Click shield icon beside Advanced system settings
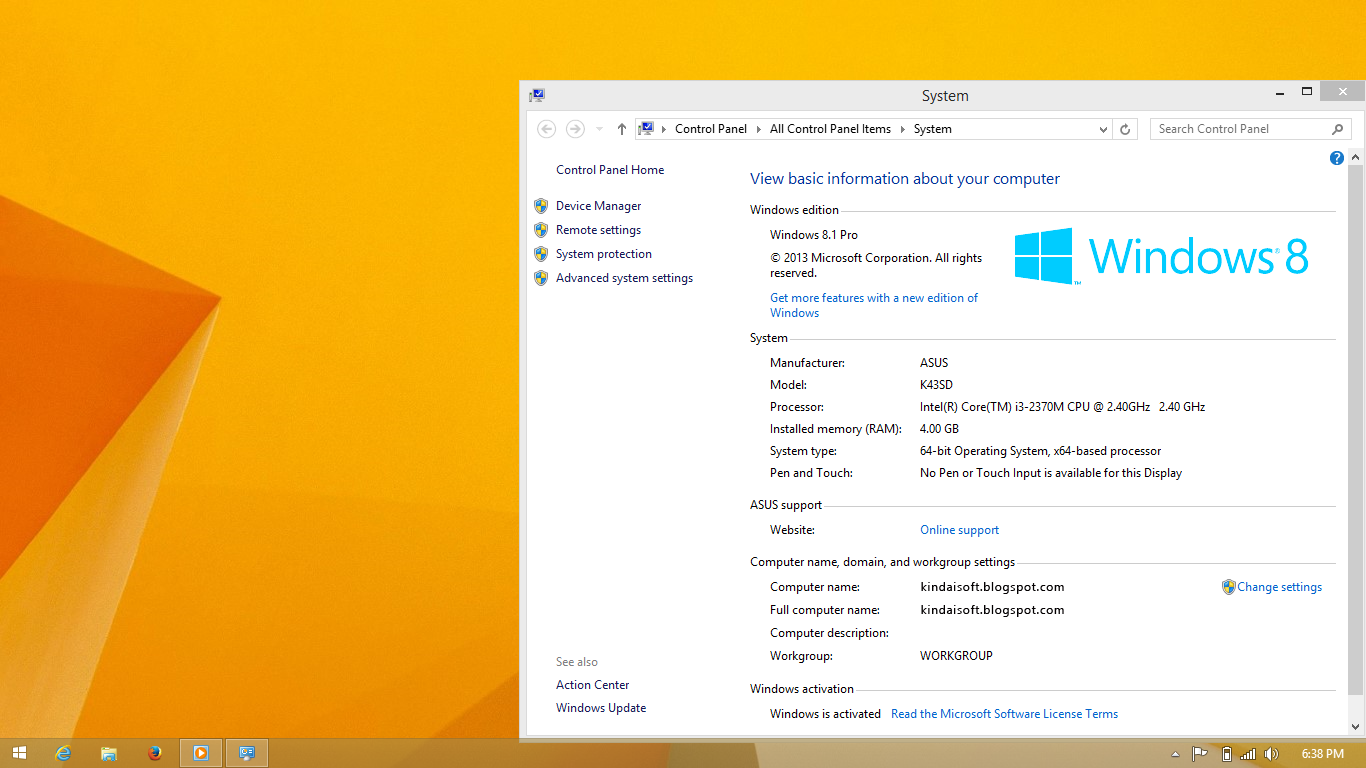Image resolution: width=1366 pixels, height=768 pixels. point(541,278)
